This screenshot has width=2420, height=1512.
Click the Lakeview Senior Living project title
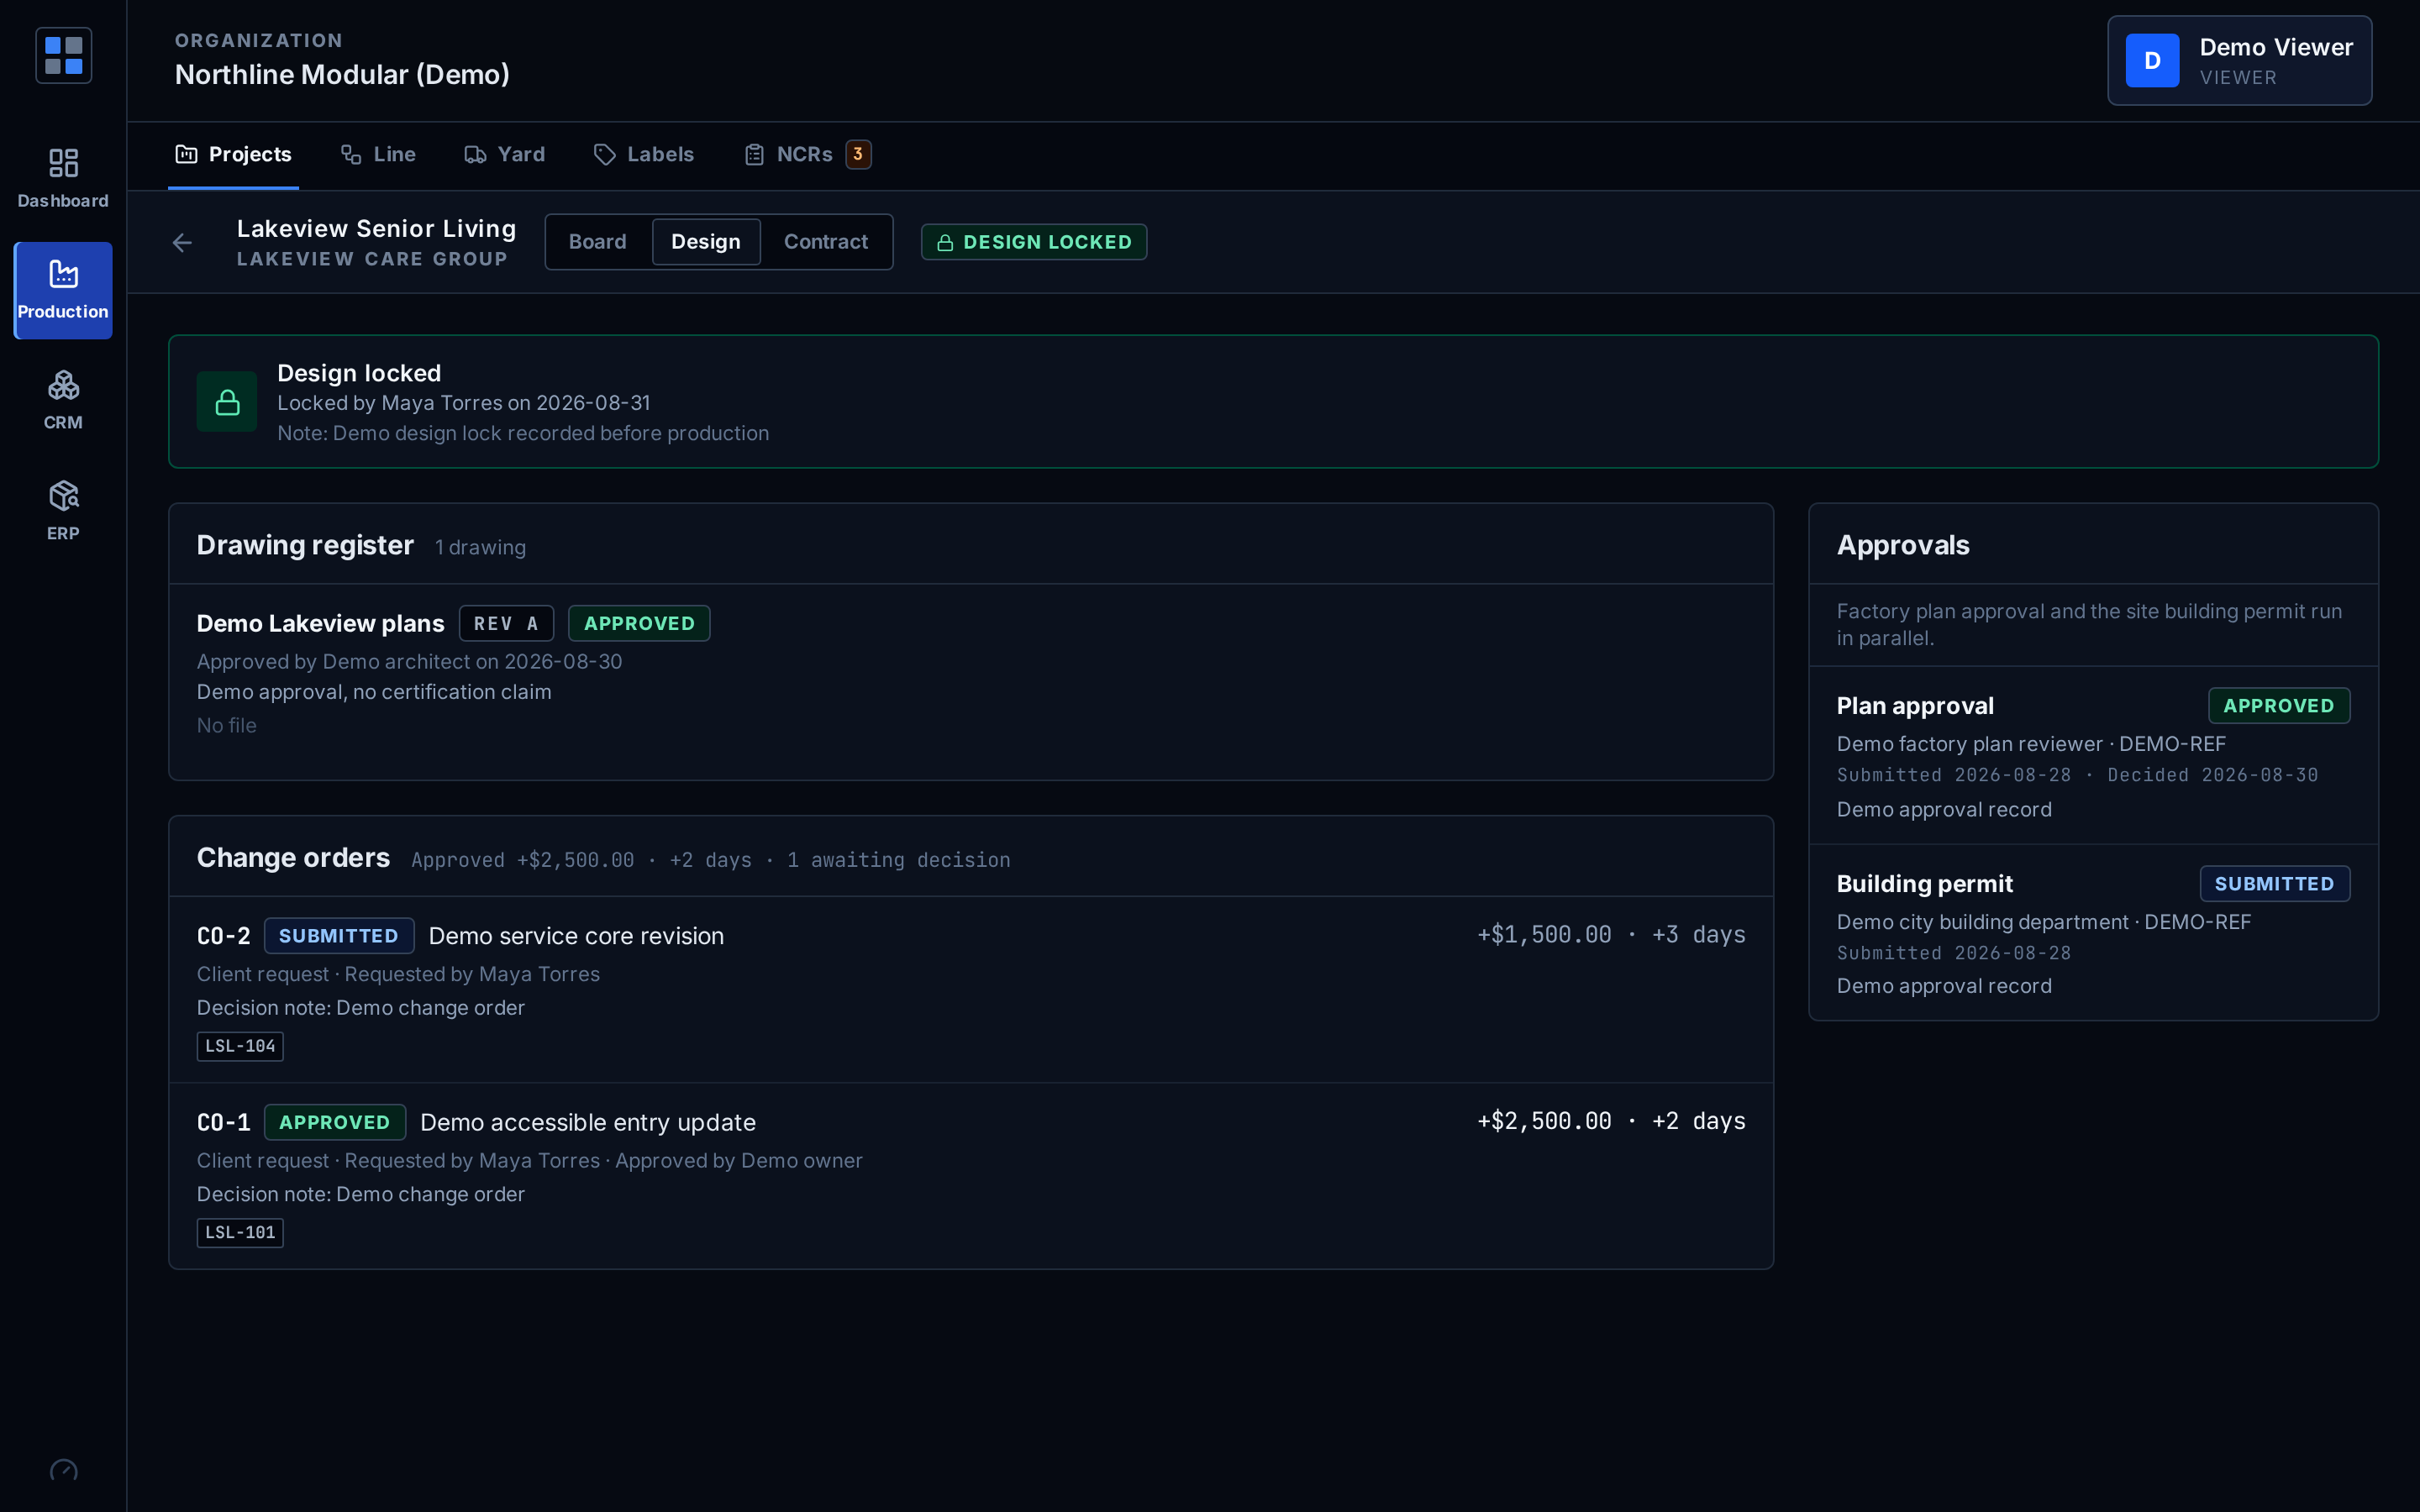376,228
